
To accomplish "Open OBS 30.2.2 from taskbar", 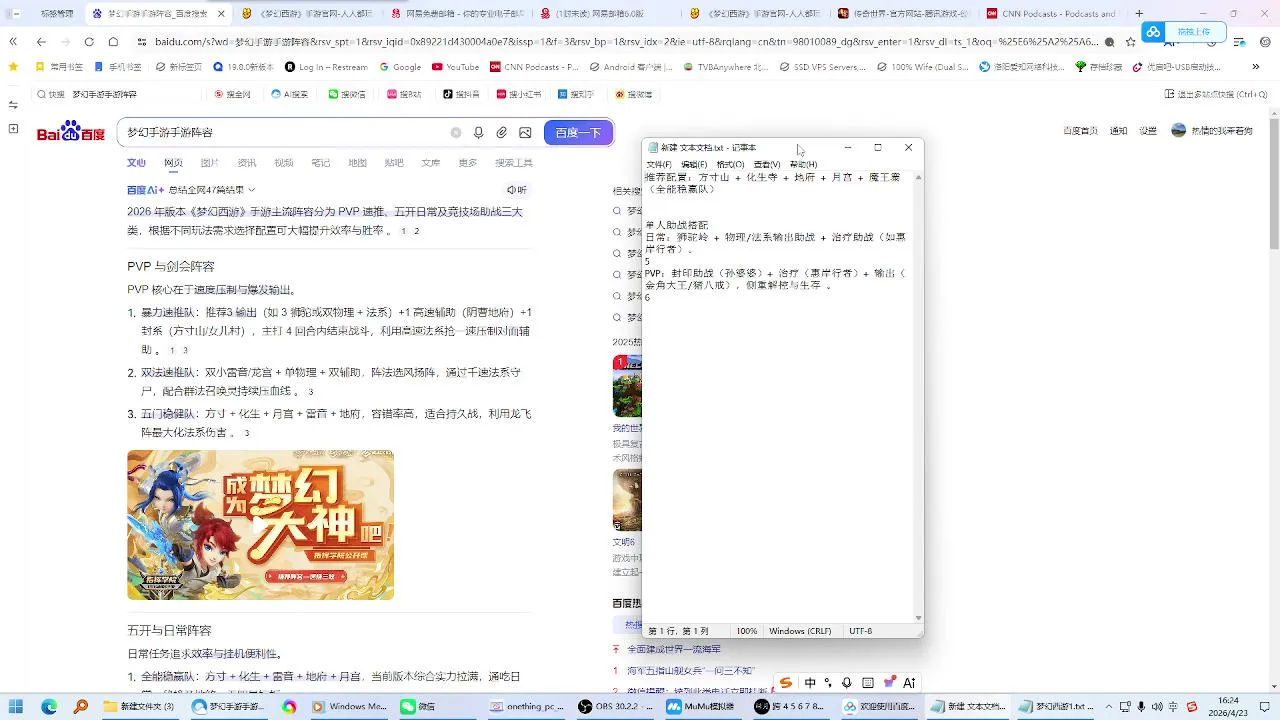I will (615, 707).
